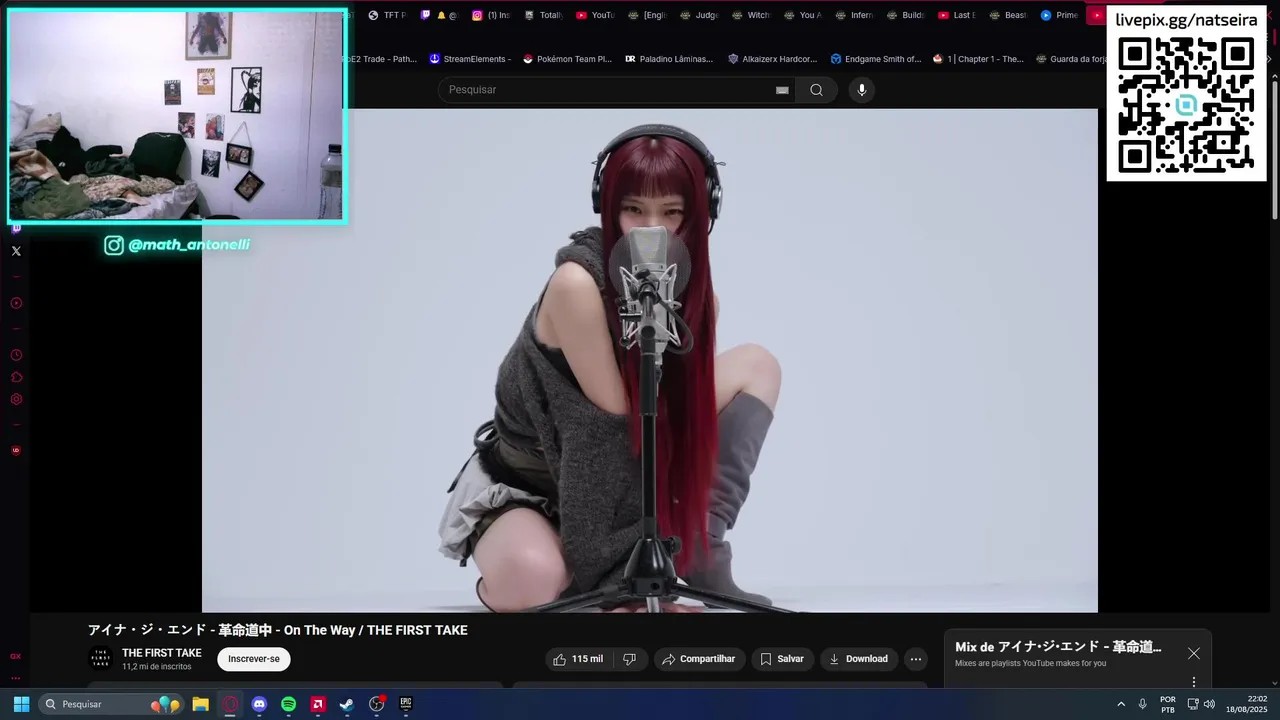Switch to the Beast tab
This screenshot has width=1280, height=720.
click(x=1009, y=15)
